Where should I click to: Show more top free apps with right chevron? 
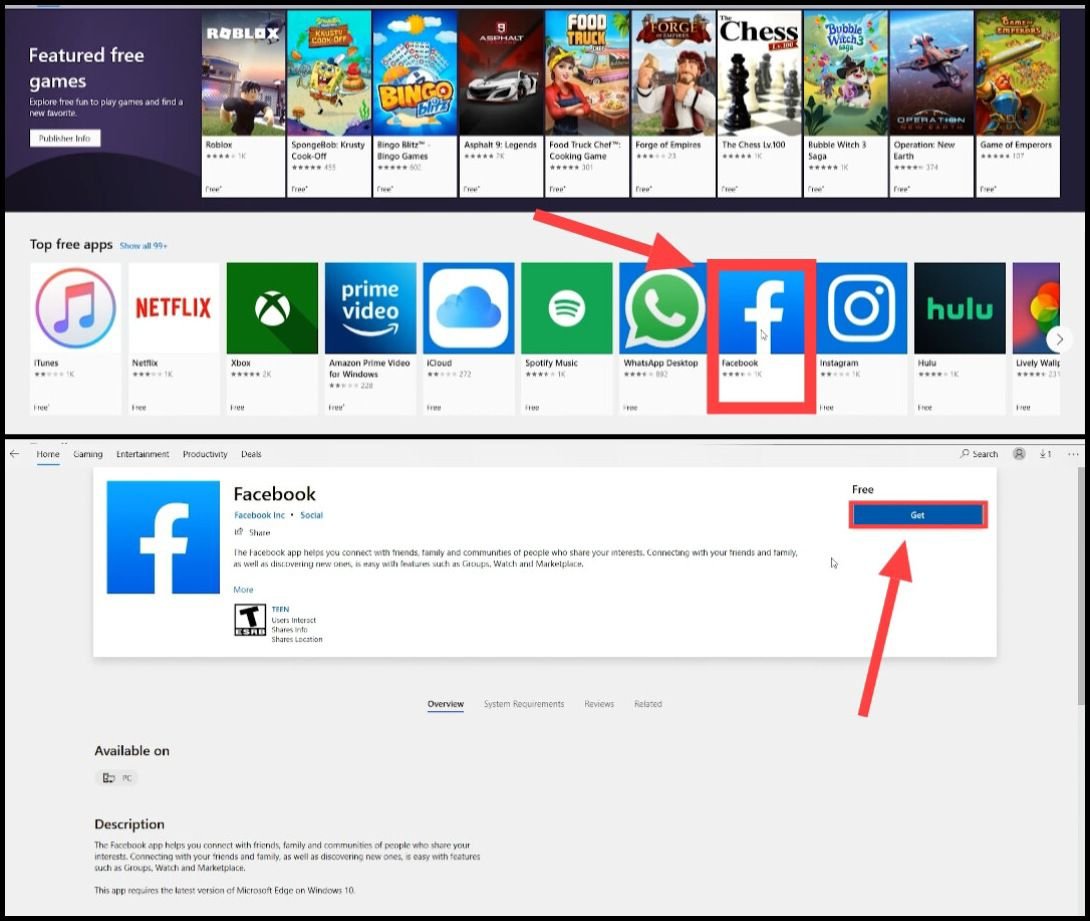click(x=1059, y=339)
